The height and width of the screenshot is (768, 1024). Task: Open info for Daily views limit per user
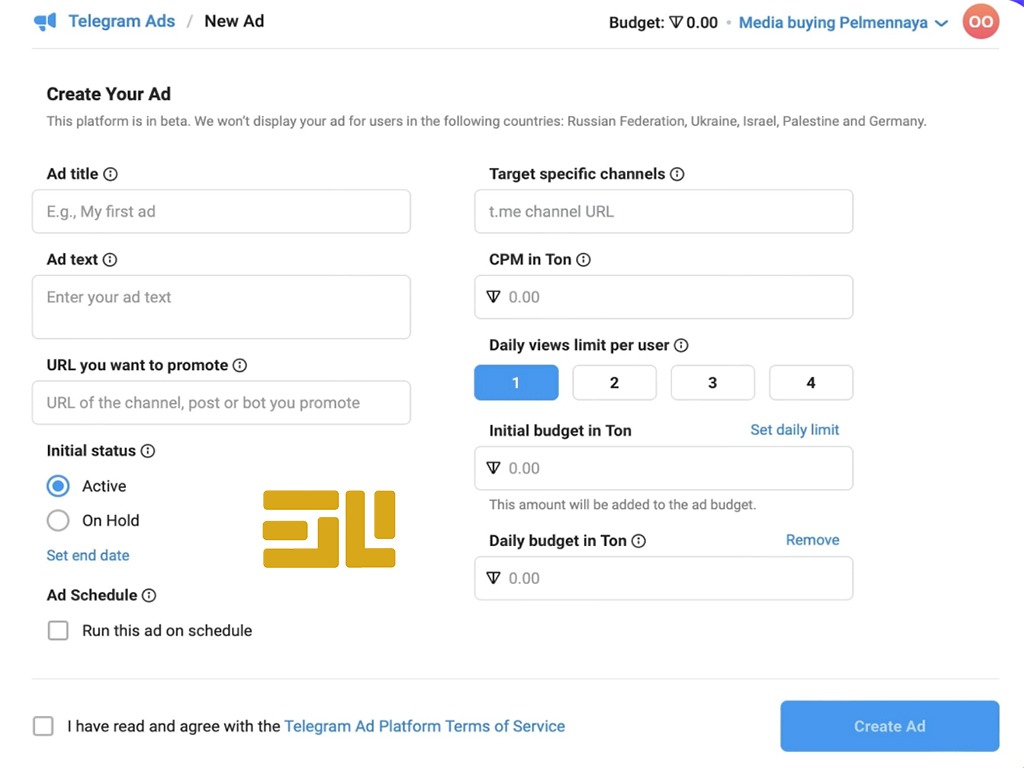[x=681, y=345]
